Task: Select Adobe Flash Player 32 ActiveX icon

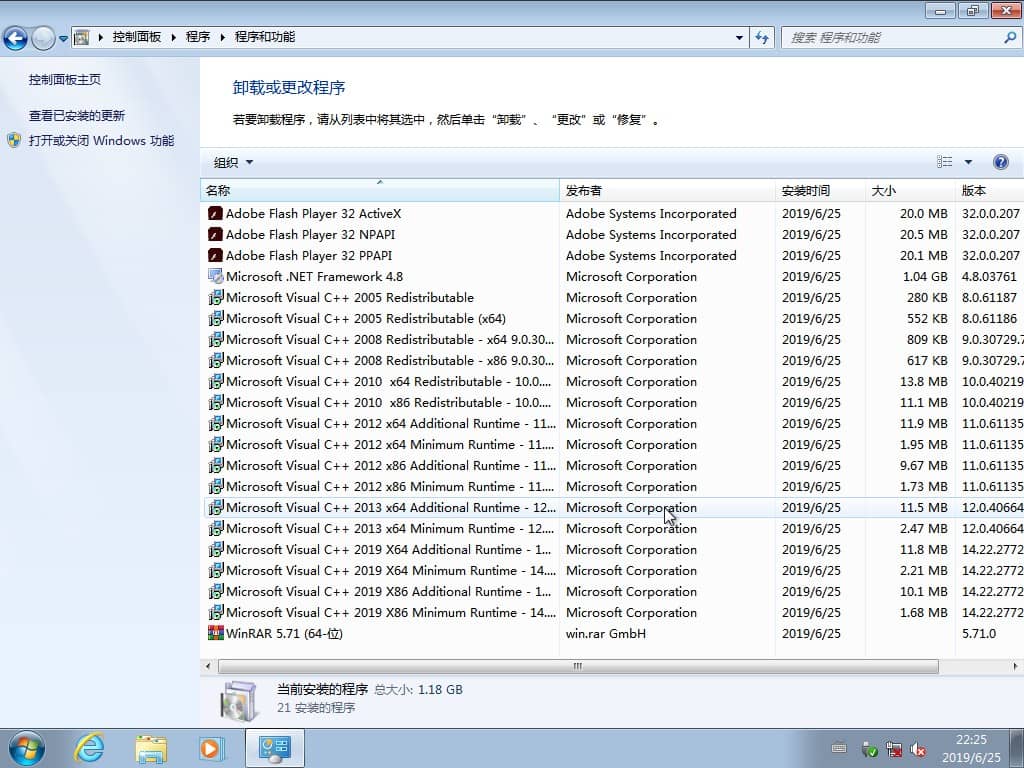Action: pos(215,214)
